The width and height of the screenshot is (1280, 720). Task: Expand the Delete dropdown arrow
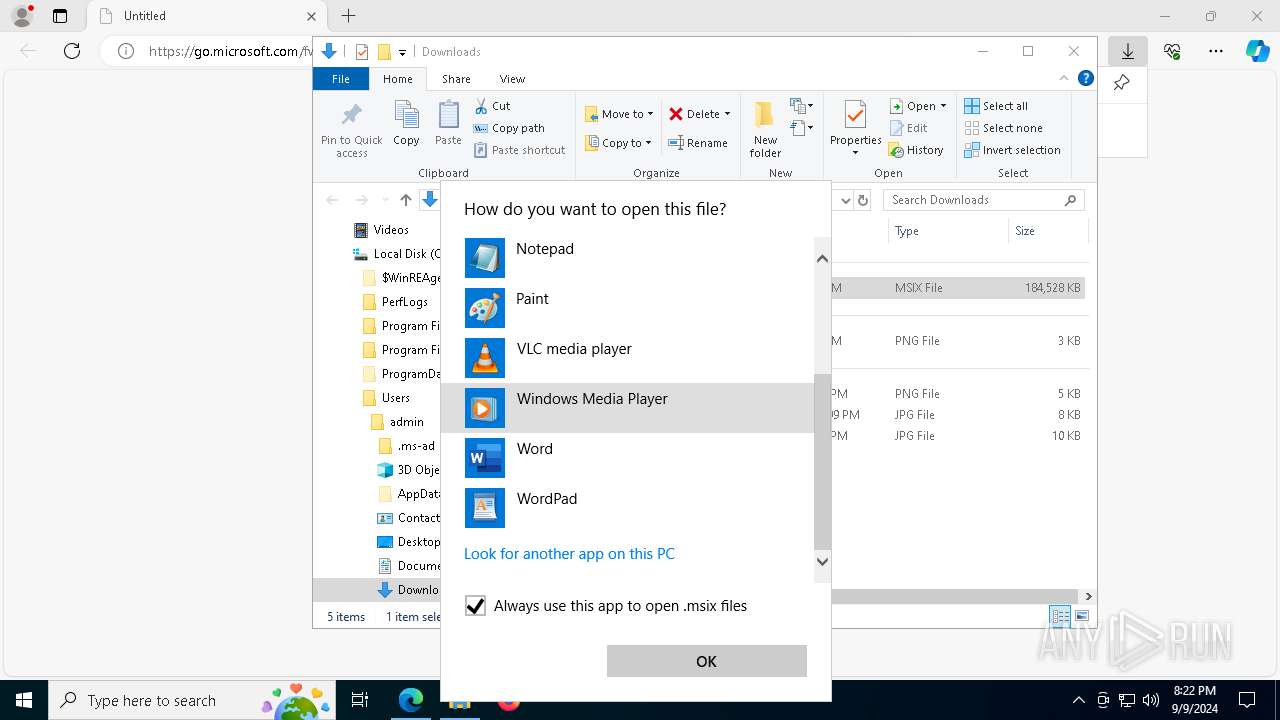[727, 114]
